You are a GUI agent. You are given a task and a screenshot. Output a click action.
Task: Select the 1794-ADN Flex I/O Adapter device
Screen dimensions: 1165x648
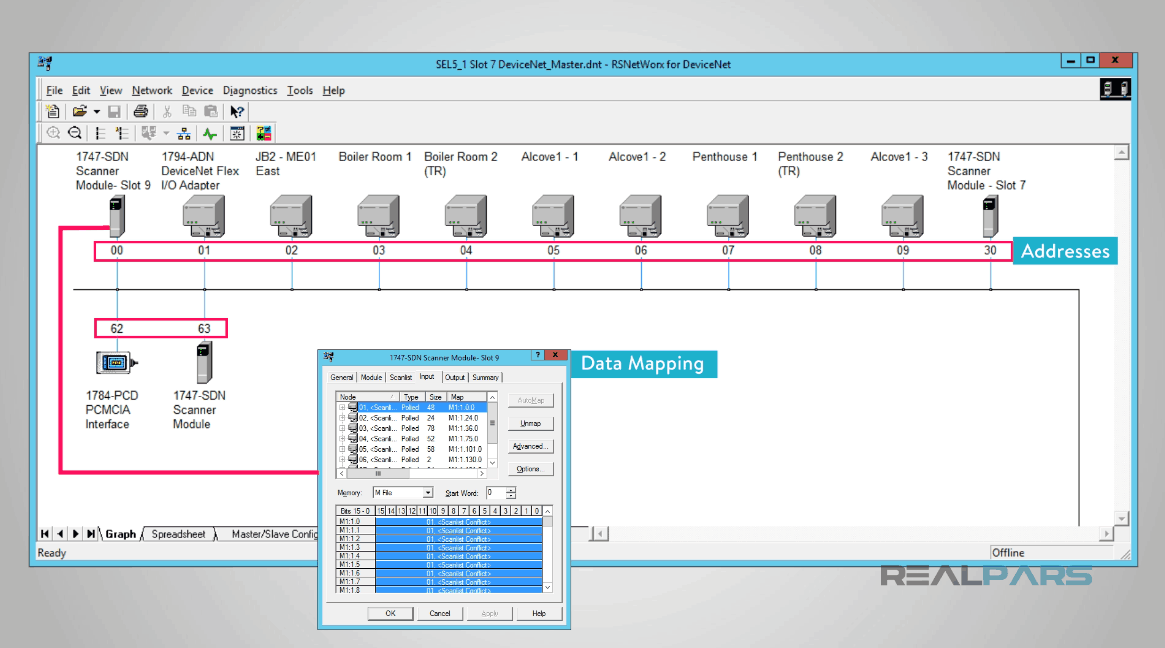204,216
